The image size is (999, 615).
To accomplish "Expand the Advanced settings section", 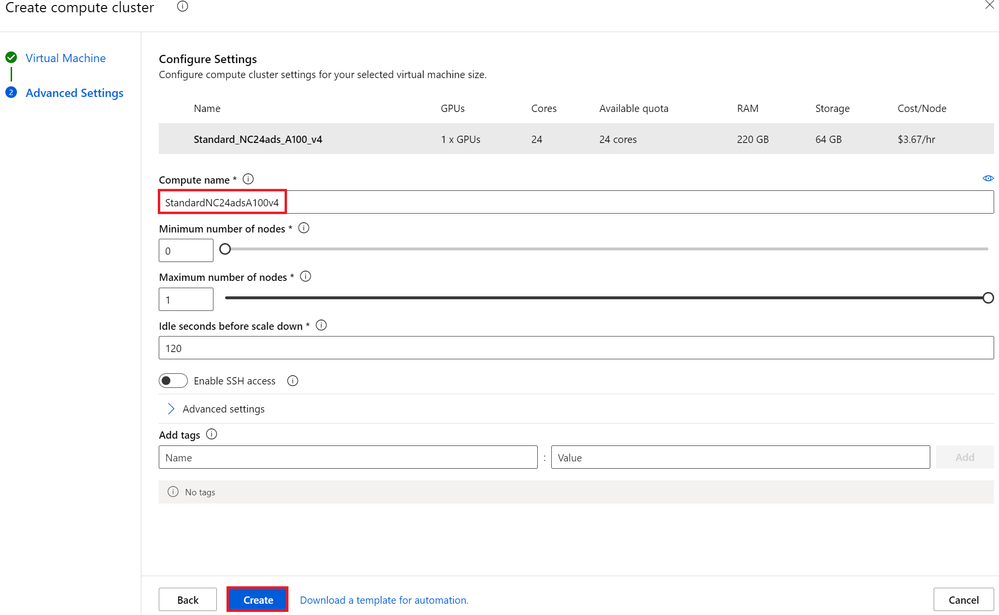I will pyautogui.click(x=216, y=409).
